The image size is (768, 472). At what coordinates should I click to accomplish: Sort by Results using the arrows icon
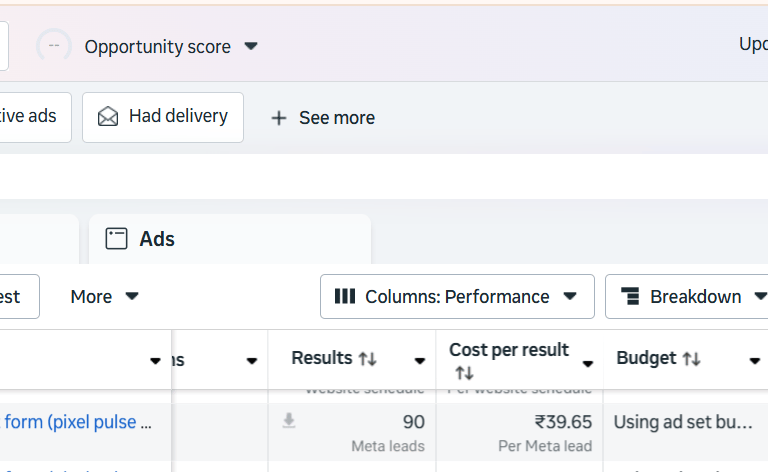[367, 358]
